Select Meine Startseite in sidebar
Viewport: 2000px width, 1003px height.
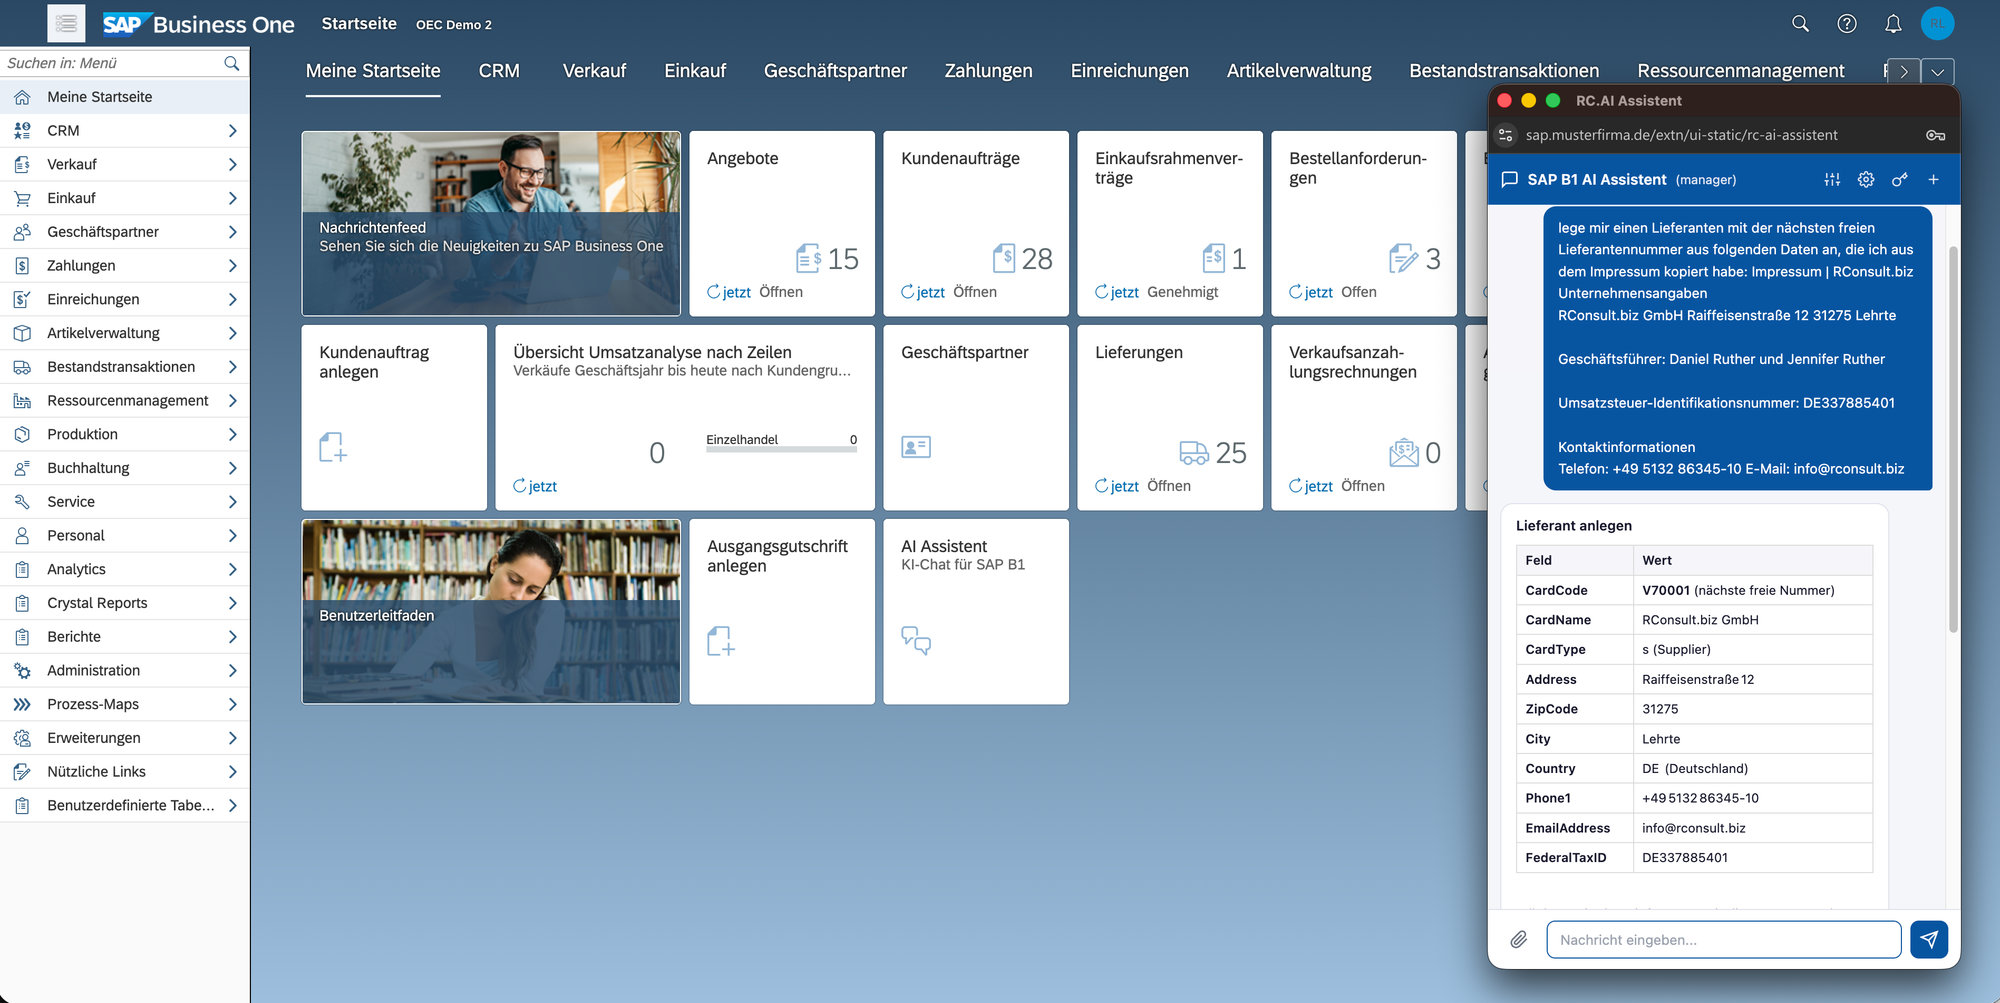click(x=124, y=97)
